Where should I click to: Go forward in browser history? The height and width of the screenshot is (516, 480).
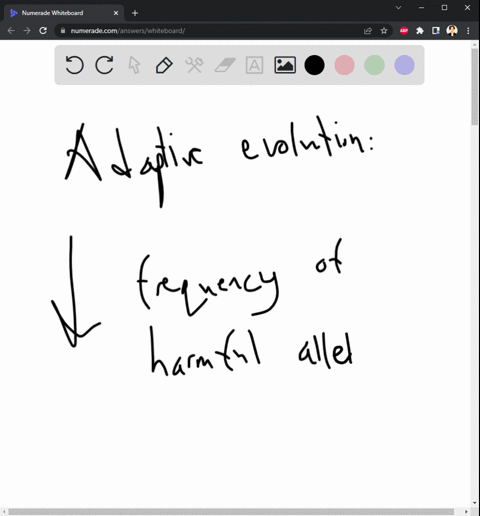(x=27, y=31)
